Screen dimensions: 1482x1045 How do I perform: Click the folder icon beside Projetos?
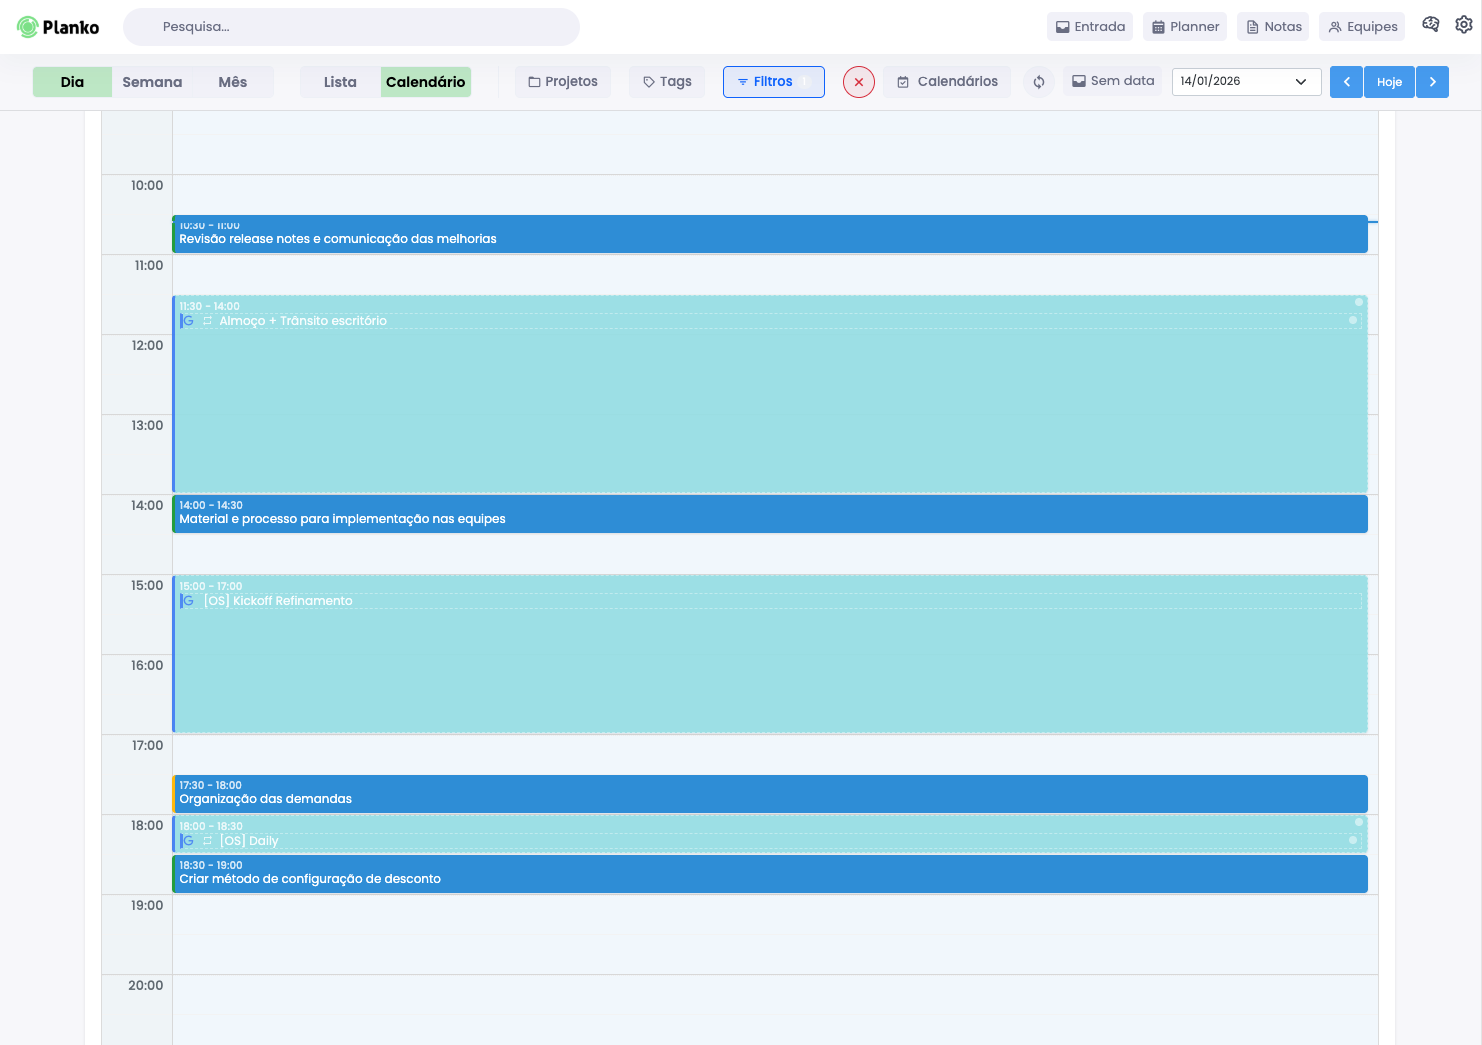pos(534,82)
